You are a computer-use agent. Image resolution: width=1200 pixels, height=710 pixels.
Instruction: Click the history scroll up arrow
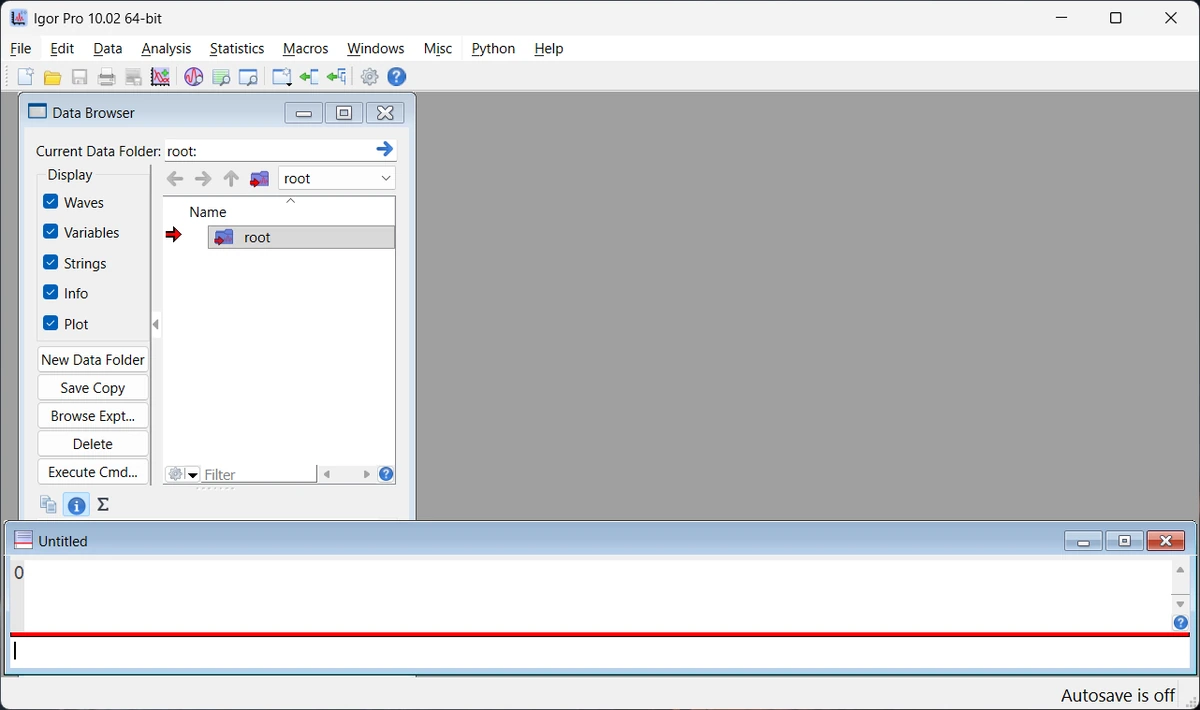click(x=1181, y=570)
